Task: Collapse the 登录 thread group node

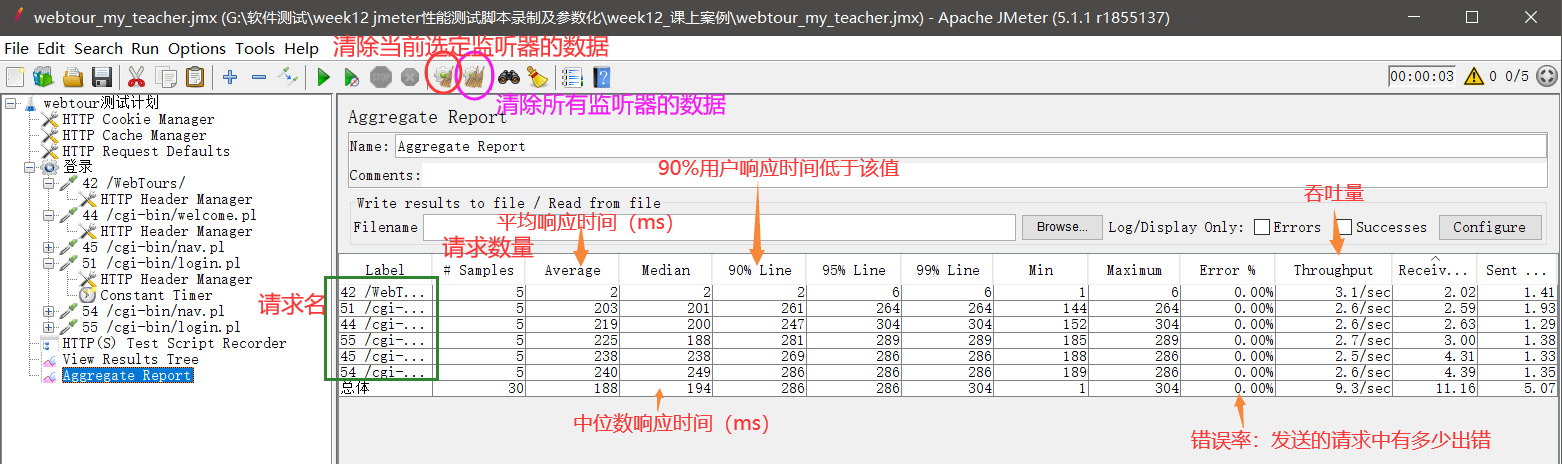Action: point(30,168)
